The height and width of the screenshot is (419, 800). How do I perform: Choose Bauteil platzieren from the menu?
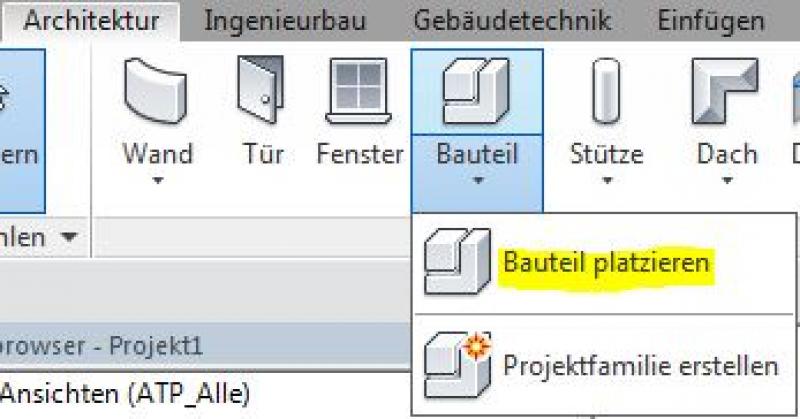click(x=606, y=263)
